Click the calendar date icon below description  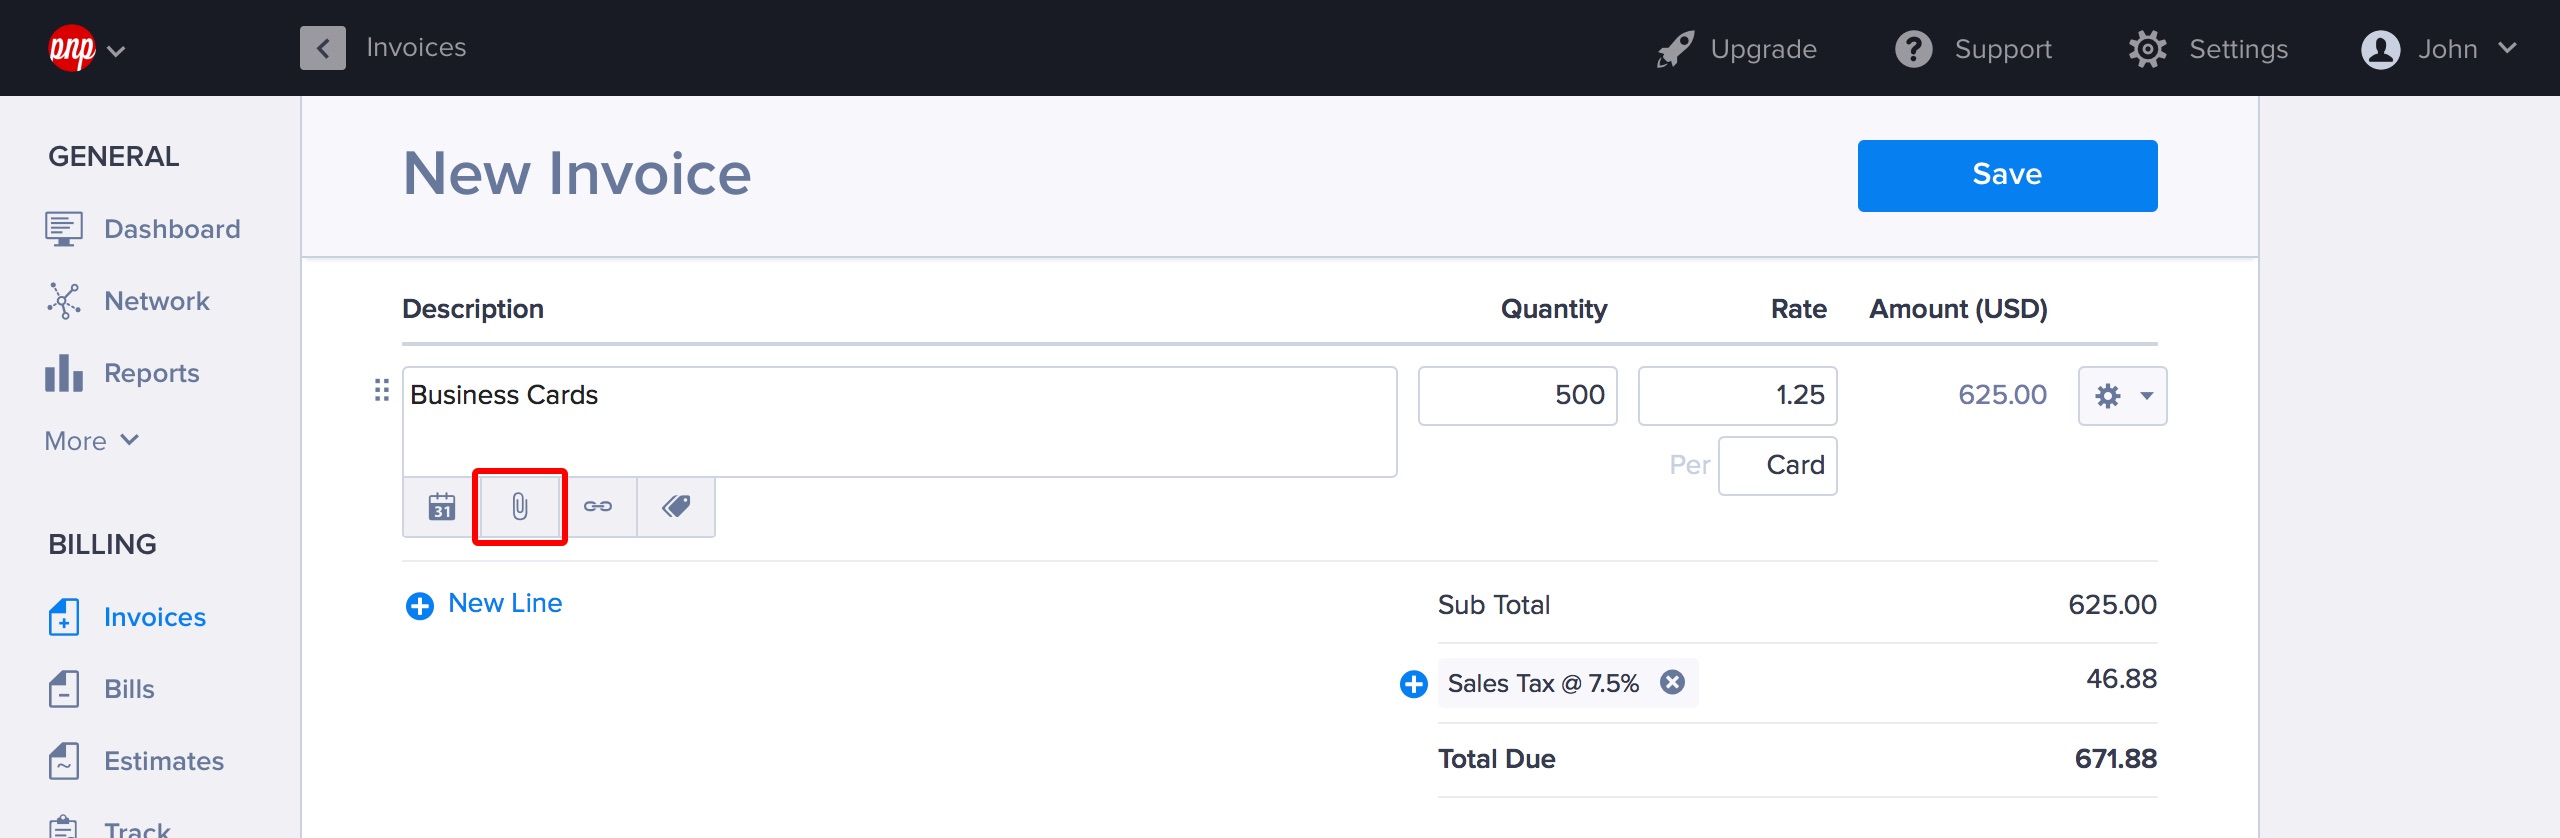442,507
